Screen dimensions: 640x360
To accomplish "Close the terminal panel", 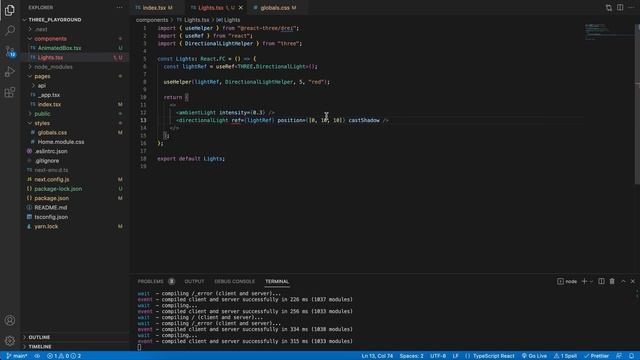I will [x=633, y=281].
